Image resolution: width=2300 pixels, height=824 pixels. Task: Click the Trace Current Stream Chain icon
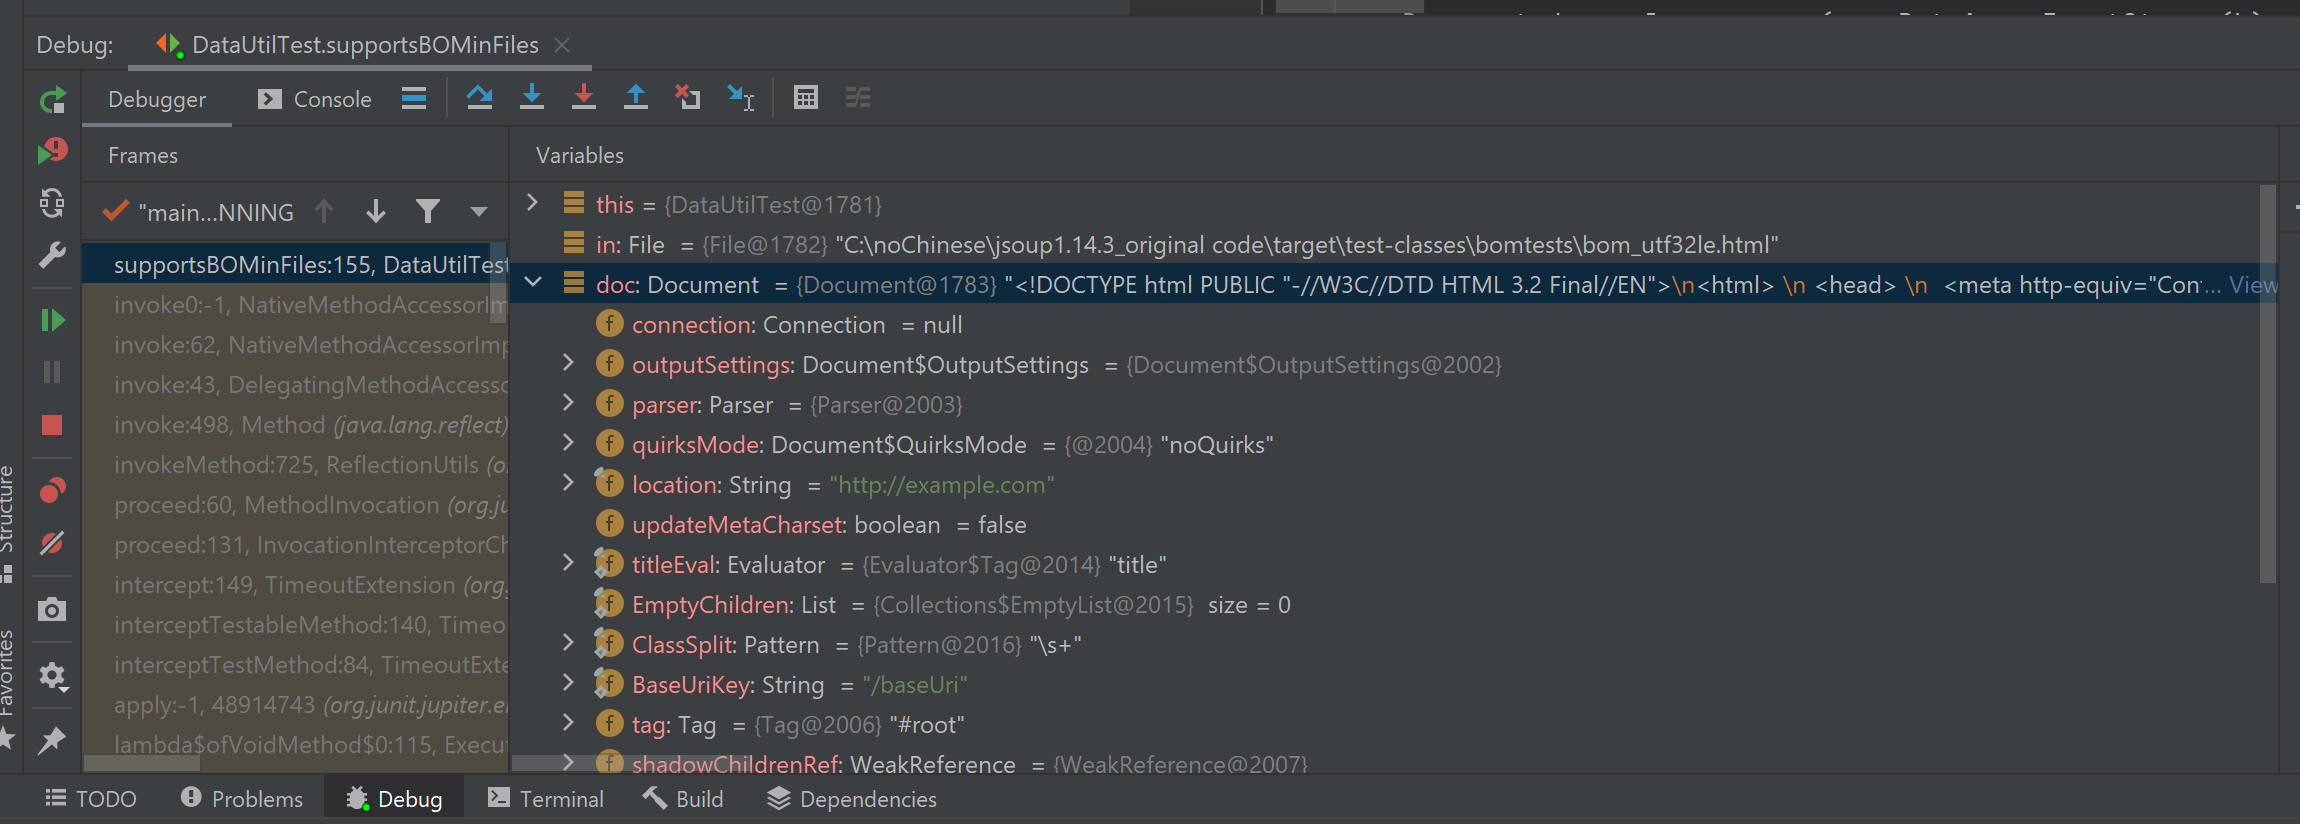coord(858,97)
